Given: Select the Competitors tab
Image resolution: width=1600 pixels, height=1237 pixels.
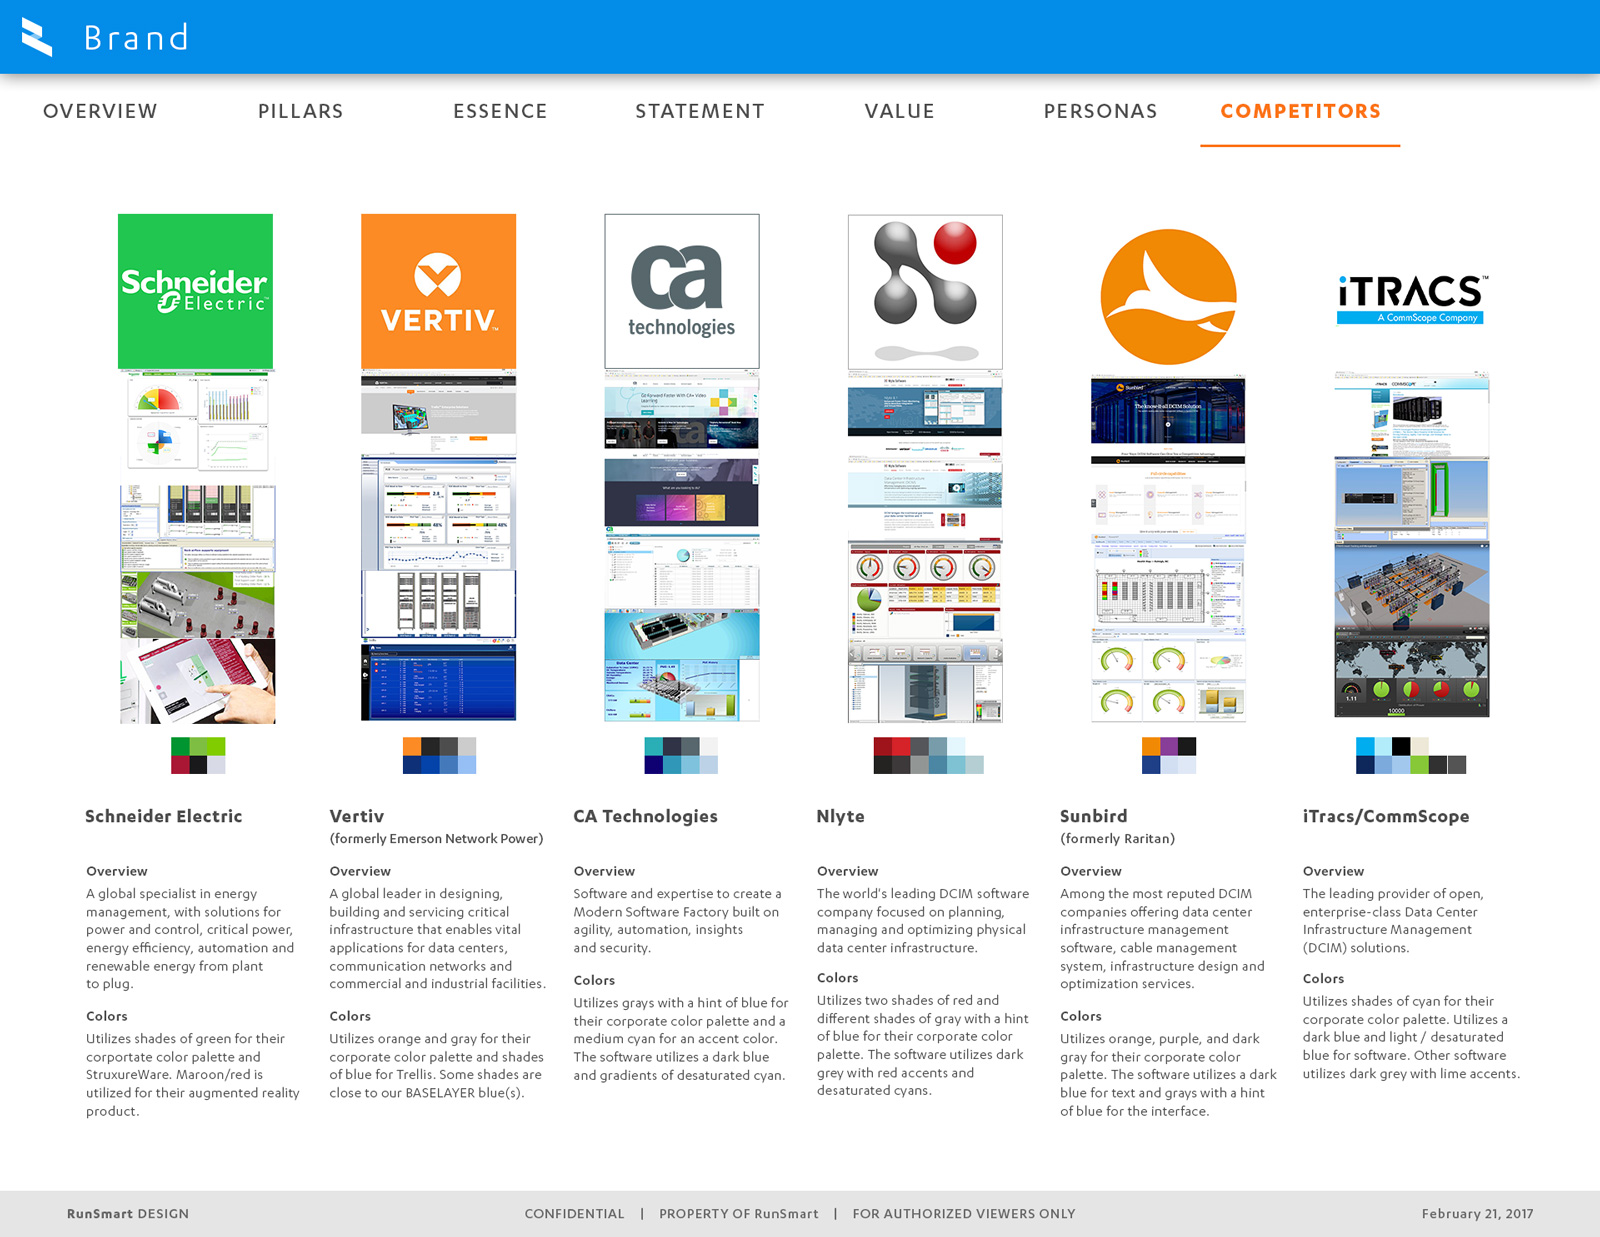Looking at the screenshot, I should tap(1300, 111).
